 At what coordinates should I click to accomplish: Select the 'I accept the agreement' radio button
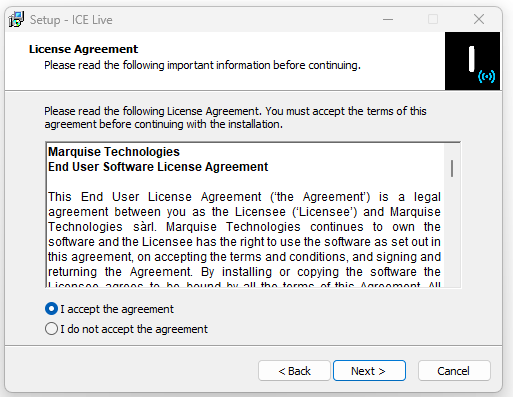click(x=51, y=309)
